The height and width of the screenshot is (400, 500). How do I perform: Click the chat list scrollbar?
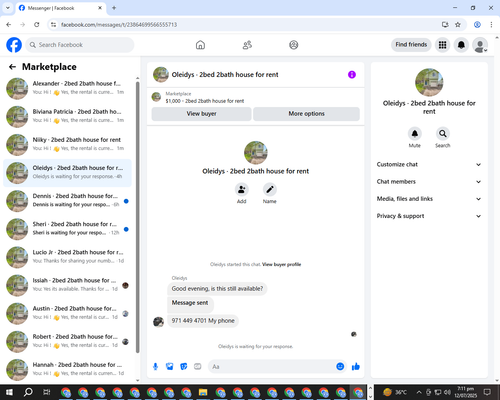click(138, 217)
